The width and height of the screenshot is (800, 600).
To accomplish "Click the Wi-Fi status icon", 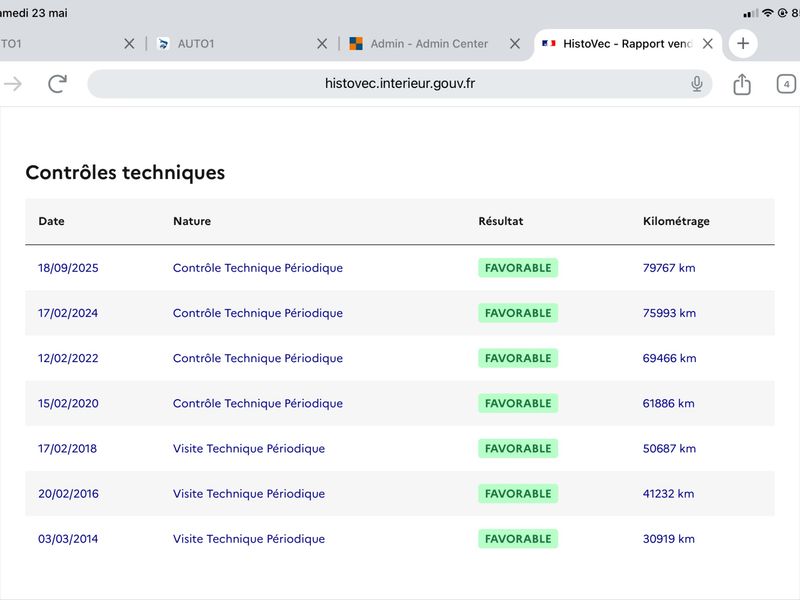I will click(767, 13).
